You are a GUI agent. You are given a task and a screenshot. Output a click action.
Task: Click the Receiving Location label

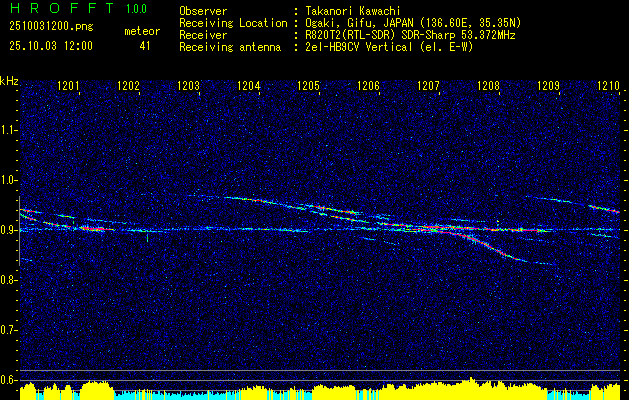[x=233, y=23]
